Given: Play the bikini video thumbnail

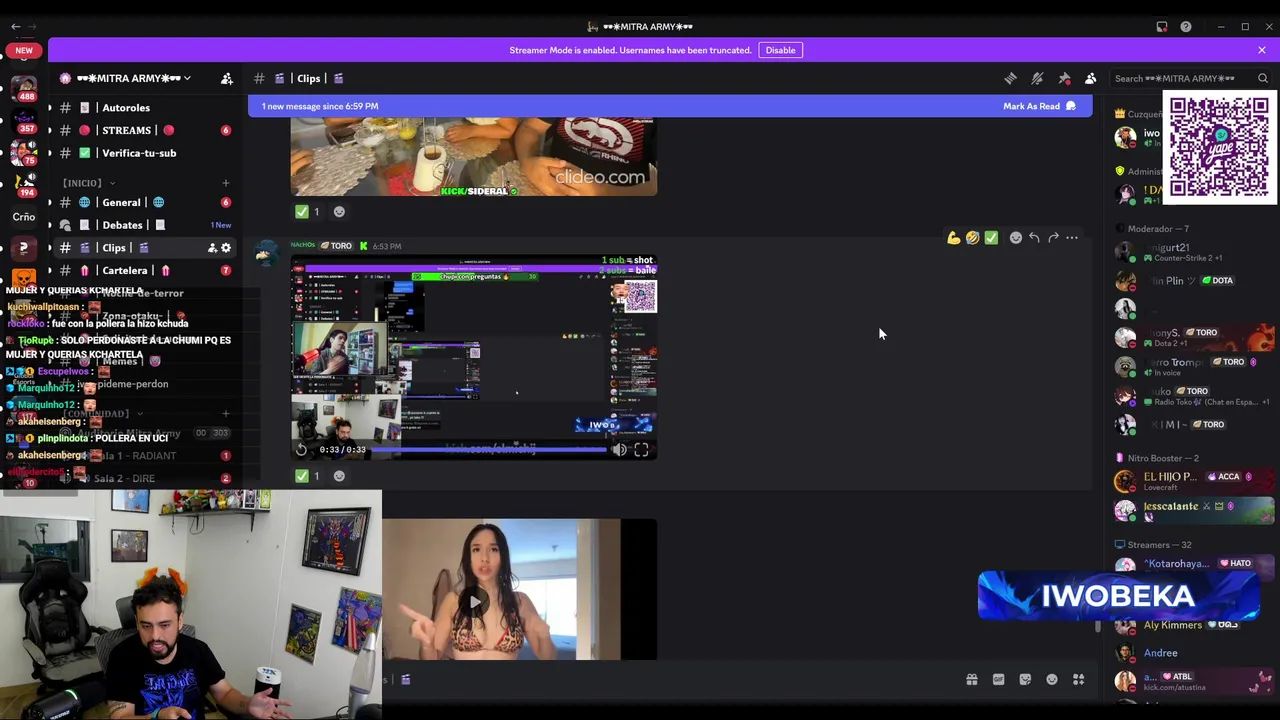Looking at the screenshot, I should click(x=473, y=601).
